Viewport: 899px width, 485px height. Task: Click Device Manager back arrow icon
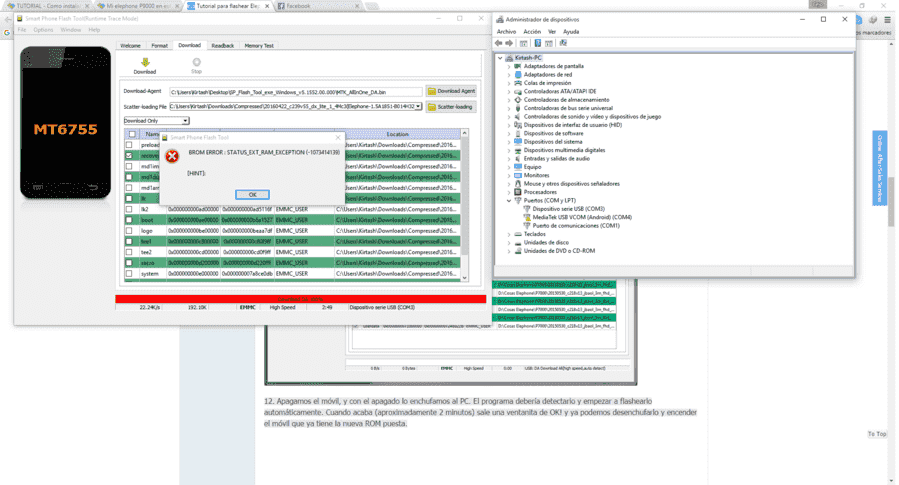[499, 43]
